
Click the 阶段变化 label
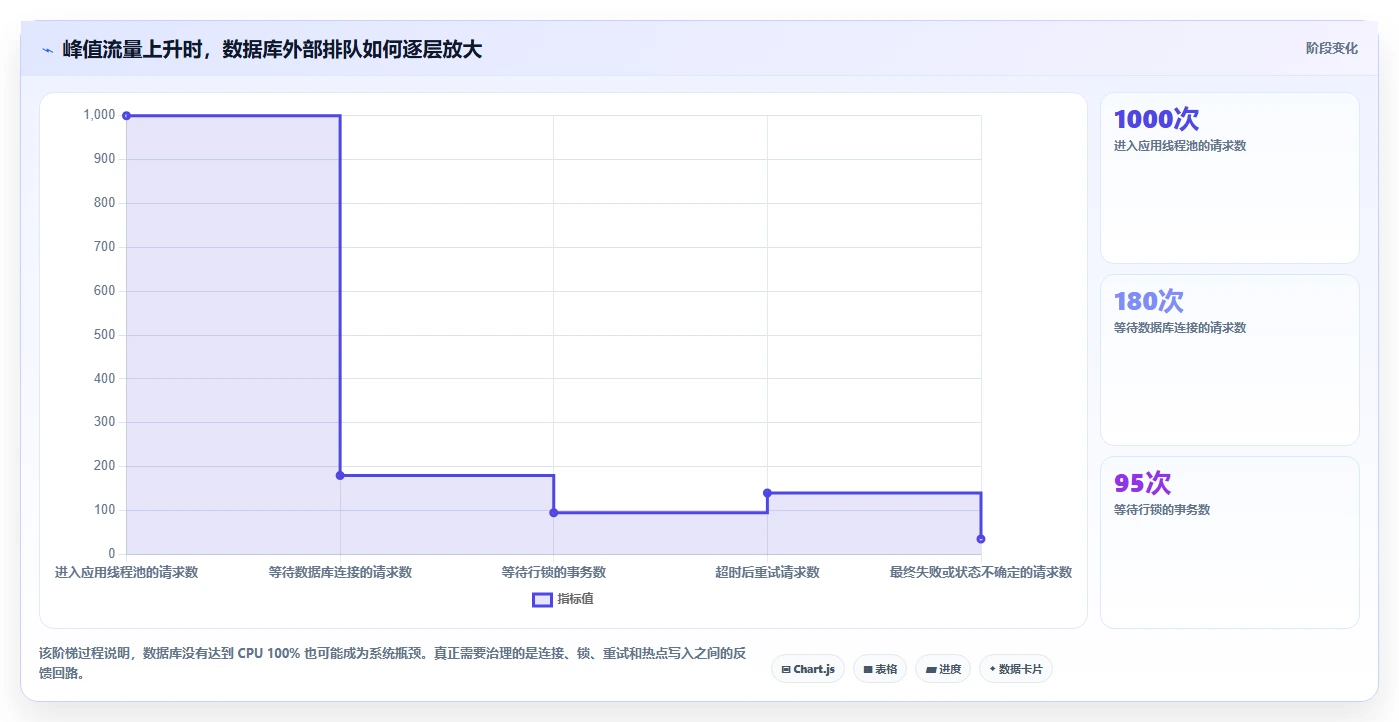[x=1331, y=48]
